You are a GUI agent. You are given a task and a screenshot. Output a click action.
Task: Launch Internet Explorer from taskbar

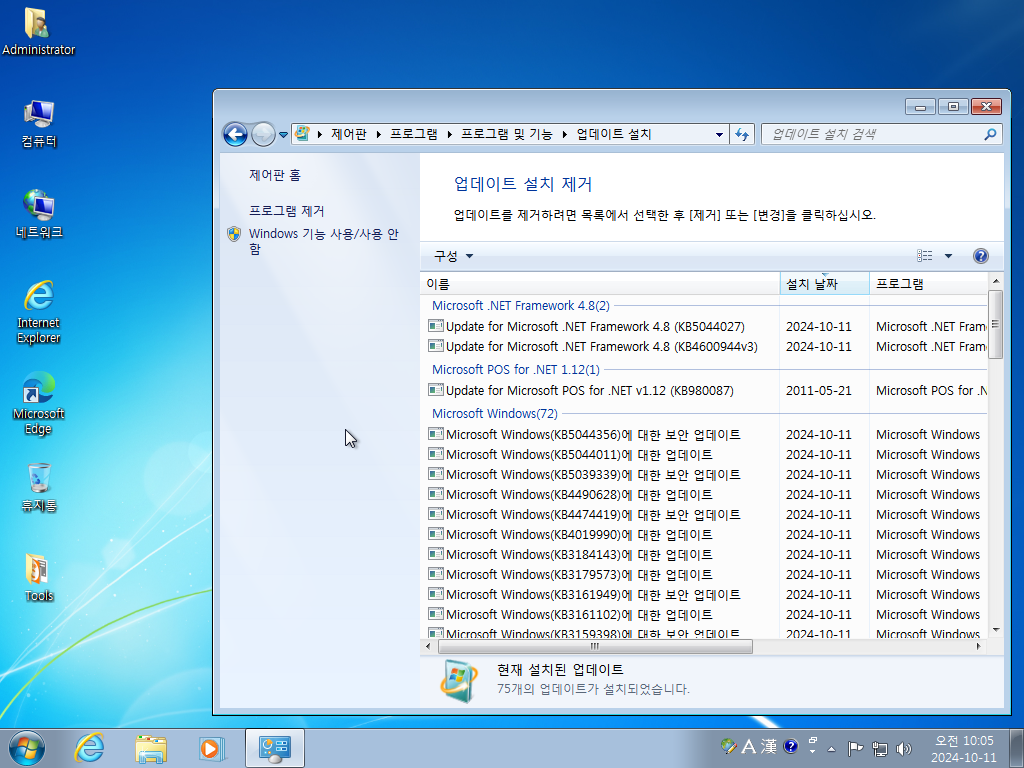89,748
